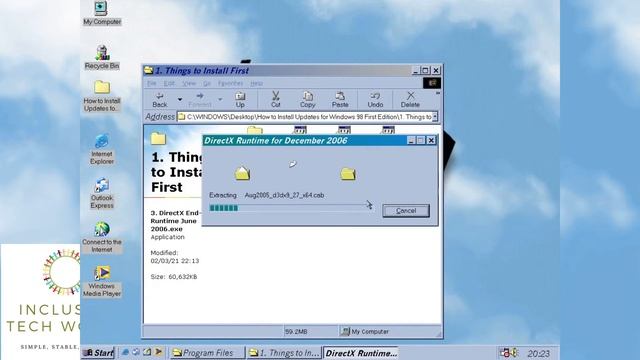The image size is (640, 360).
Task: Click the folder icon in web view pane
Action: point(158,139)
